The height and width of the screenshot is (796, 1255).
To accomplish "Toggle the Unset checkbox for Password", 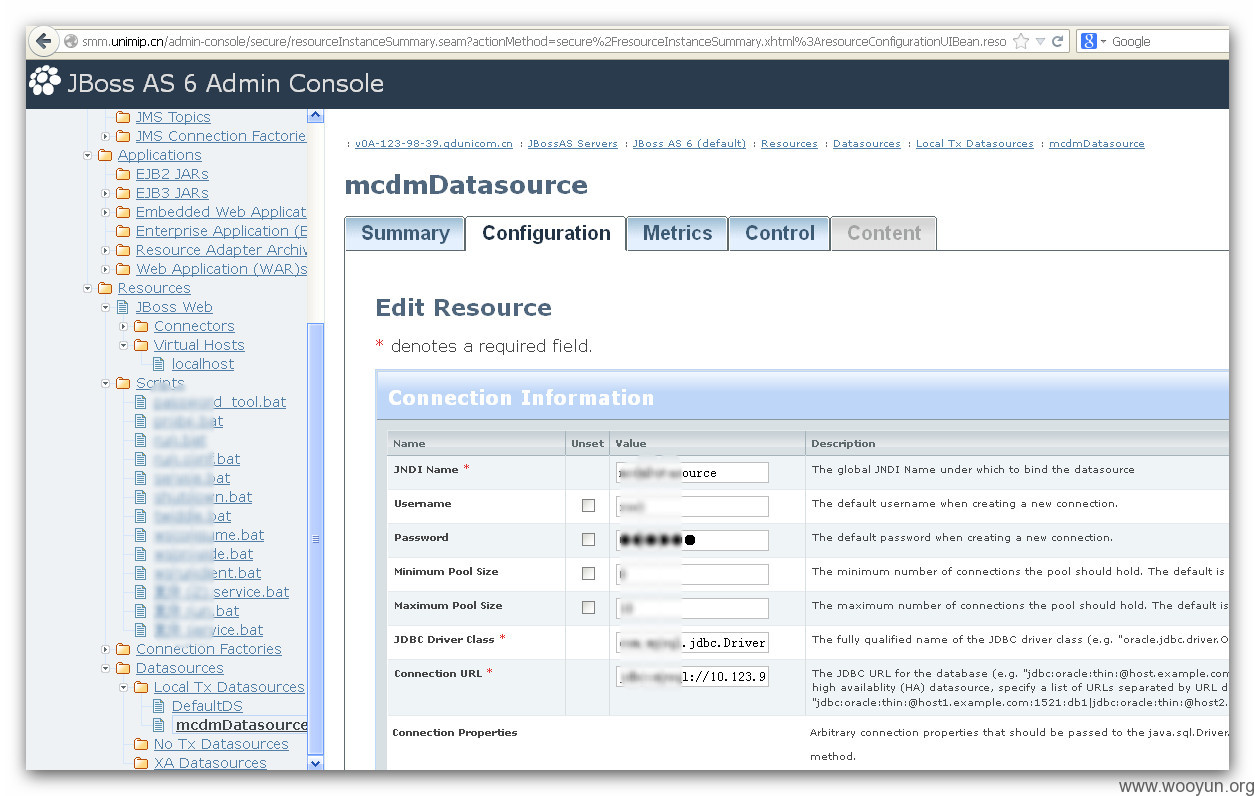I will [x=588, y=539].
